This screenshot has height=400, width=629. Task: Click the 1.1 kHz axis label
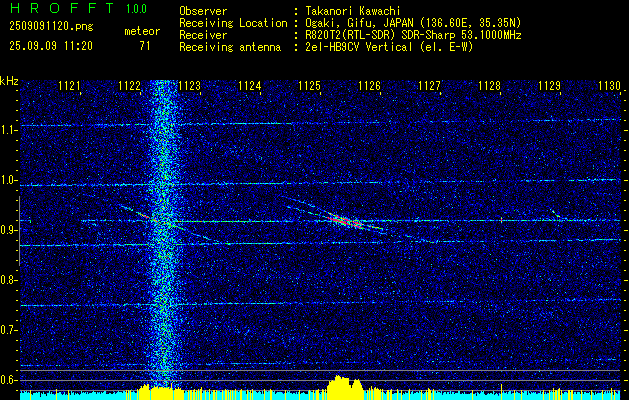(x=8, y=130)
